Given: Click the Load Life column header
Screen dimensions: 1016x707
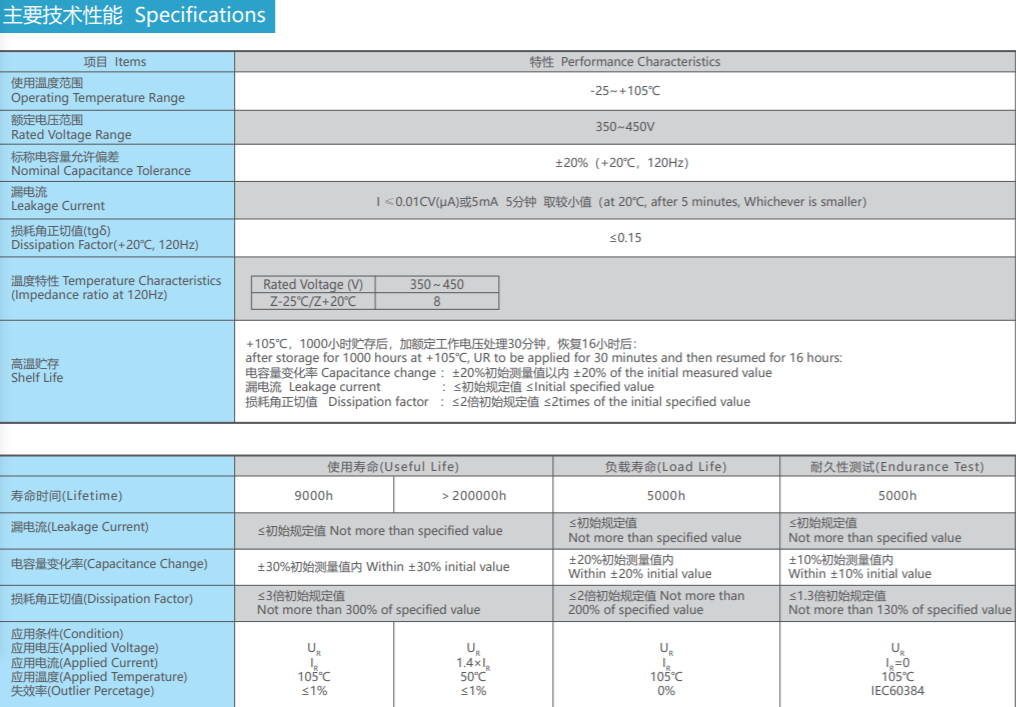Looking at the screenshot, I should 665,466.
